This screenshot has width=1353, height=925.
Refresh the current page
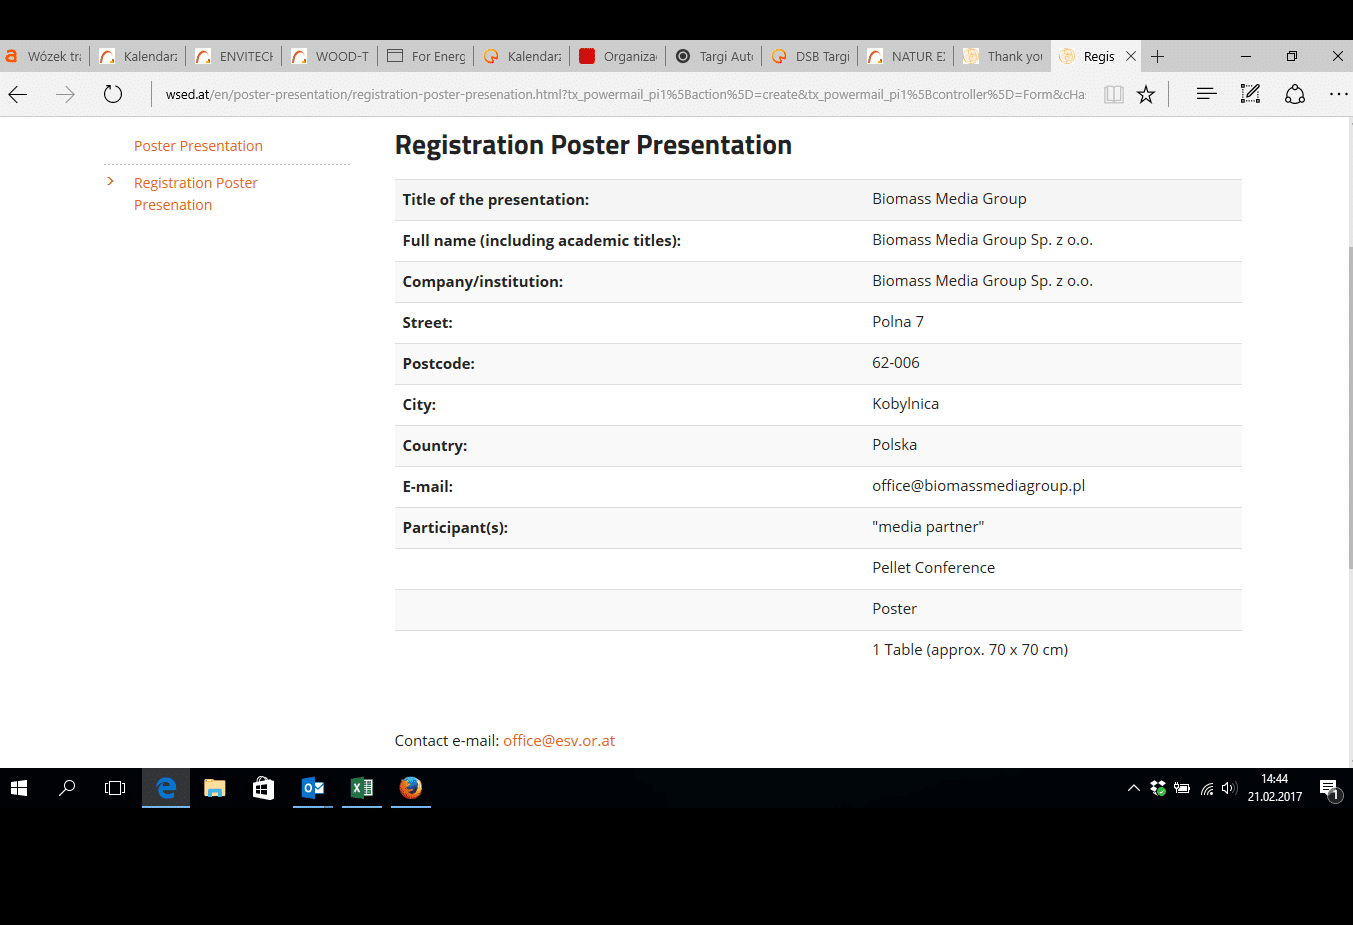click(x=113, y=94)
